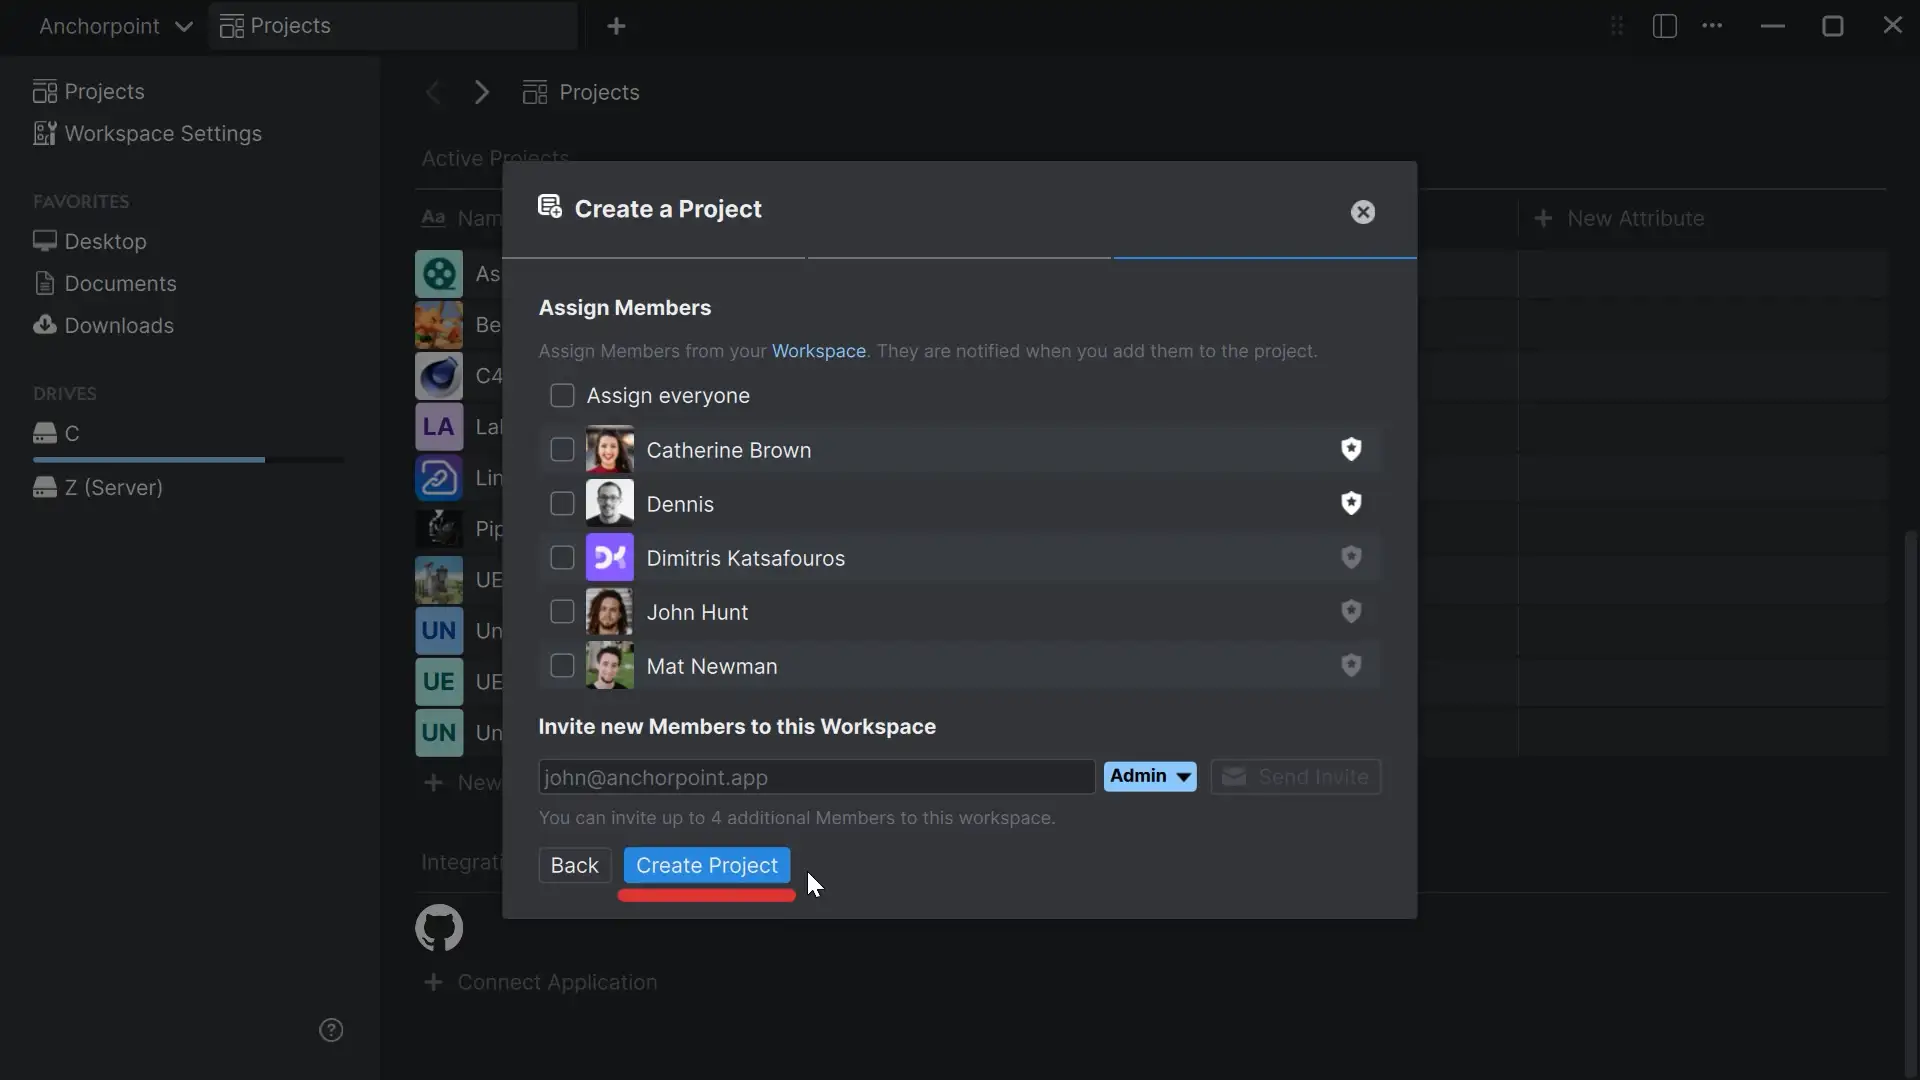
Task: Open the Workspace link in the dialog text
Action: coord(818,351)
